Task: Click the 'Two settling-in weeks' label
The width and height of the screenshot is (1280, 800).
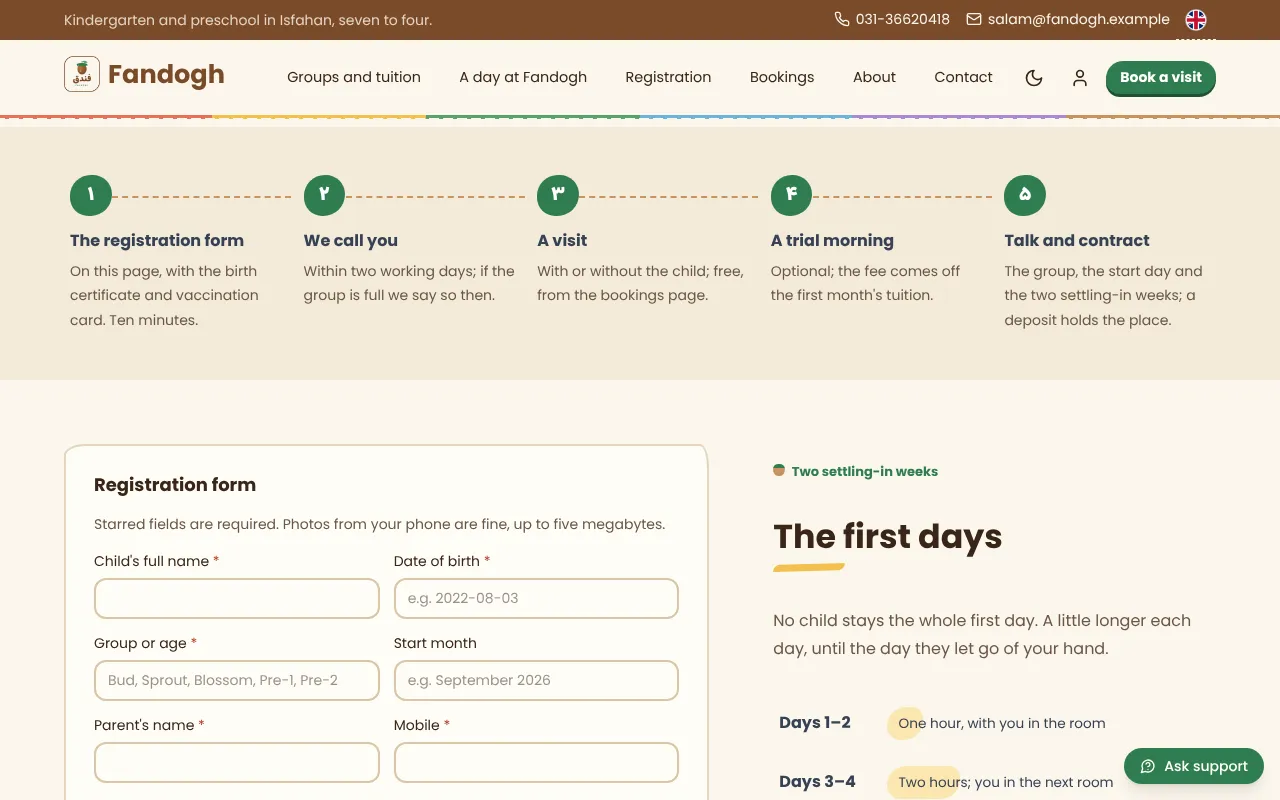Action: tap(864, 471)
